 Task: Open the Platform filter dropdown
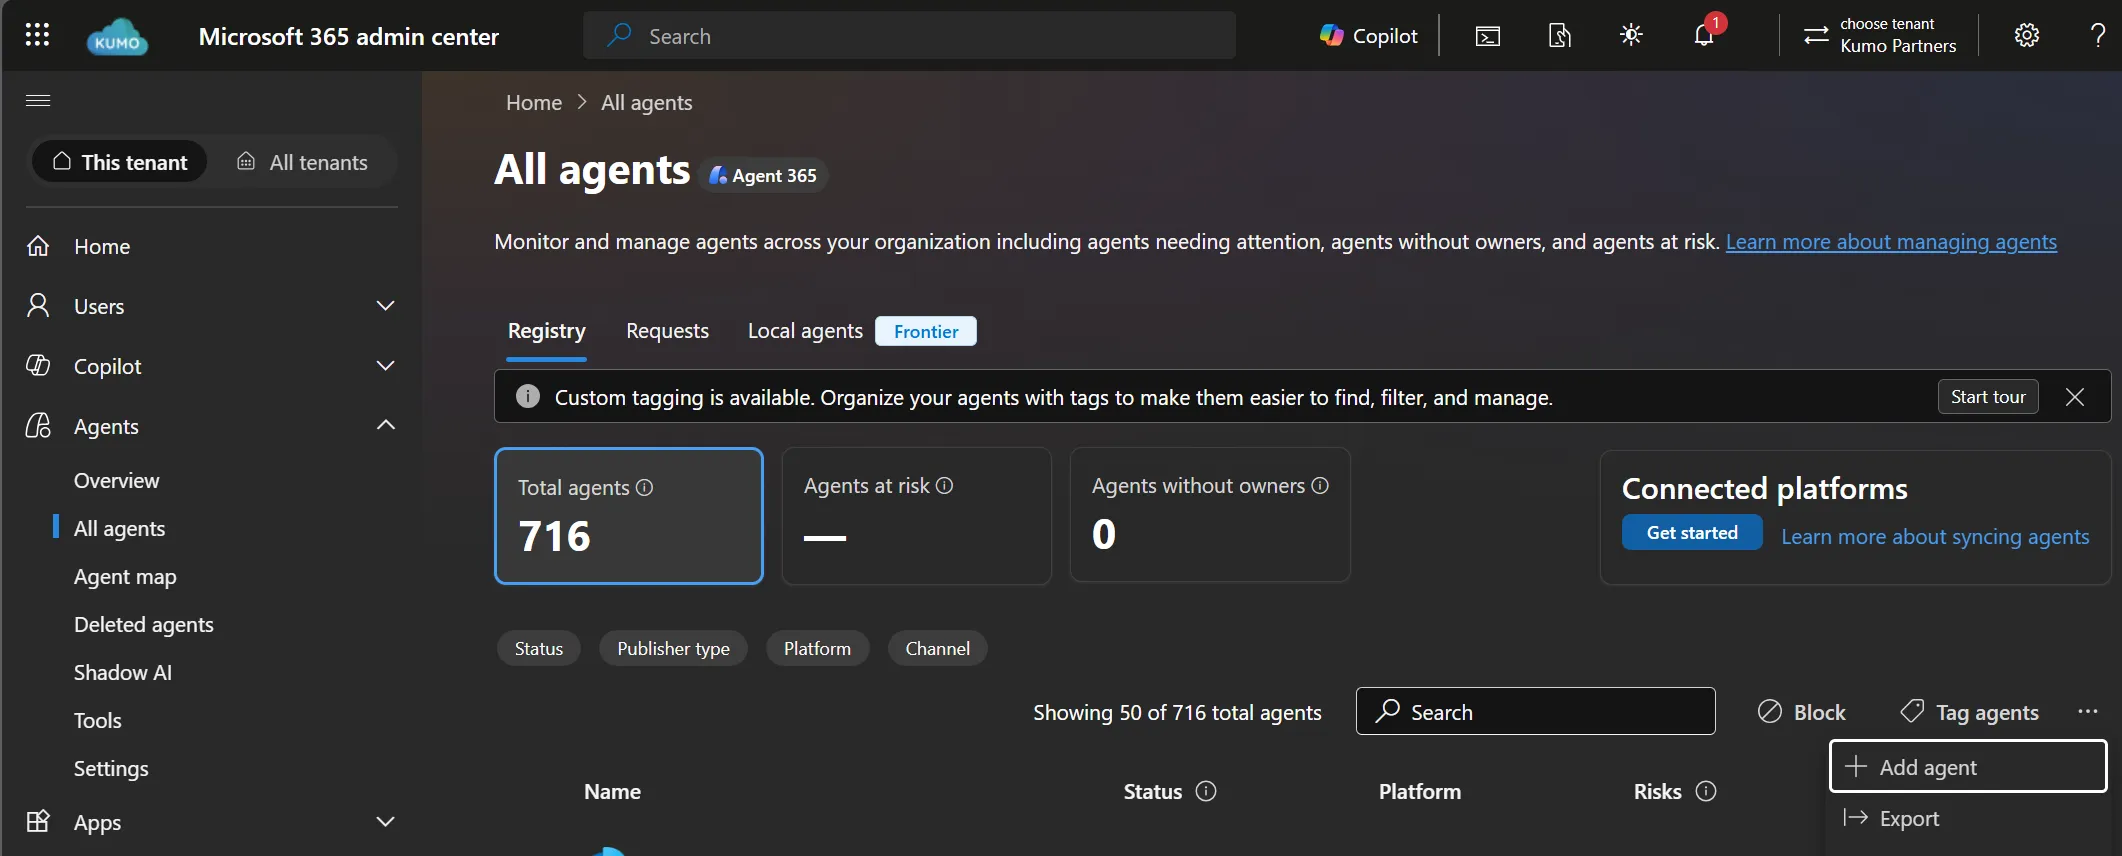pyautogui.click(x=817, y=648)
